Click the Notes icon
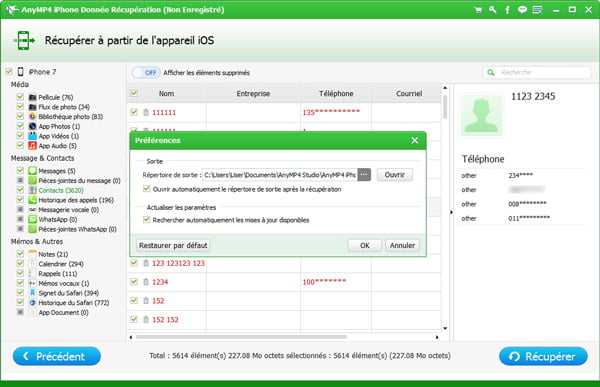 coord(33,254)
